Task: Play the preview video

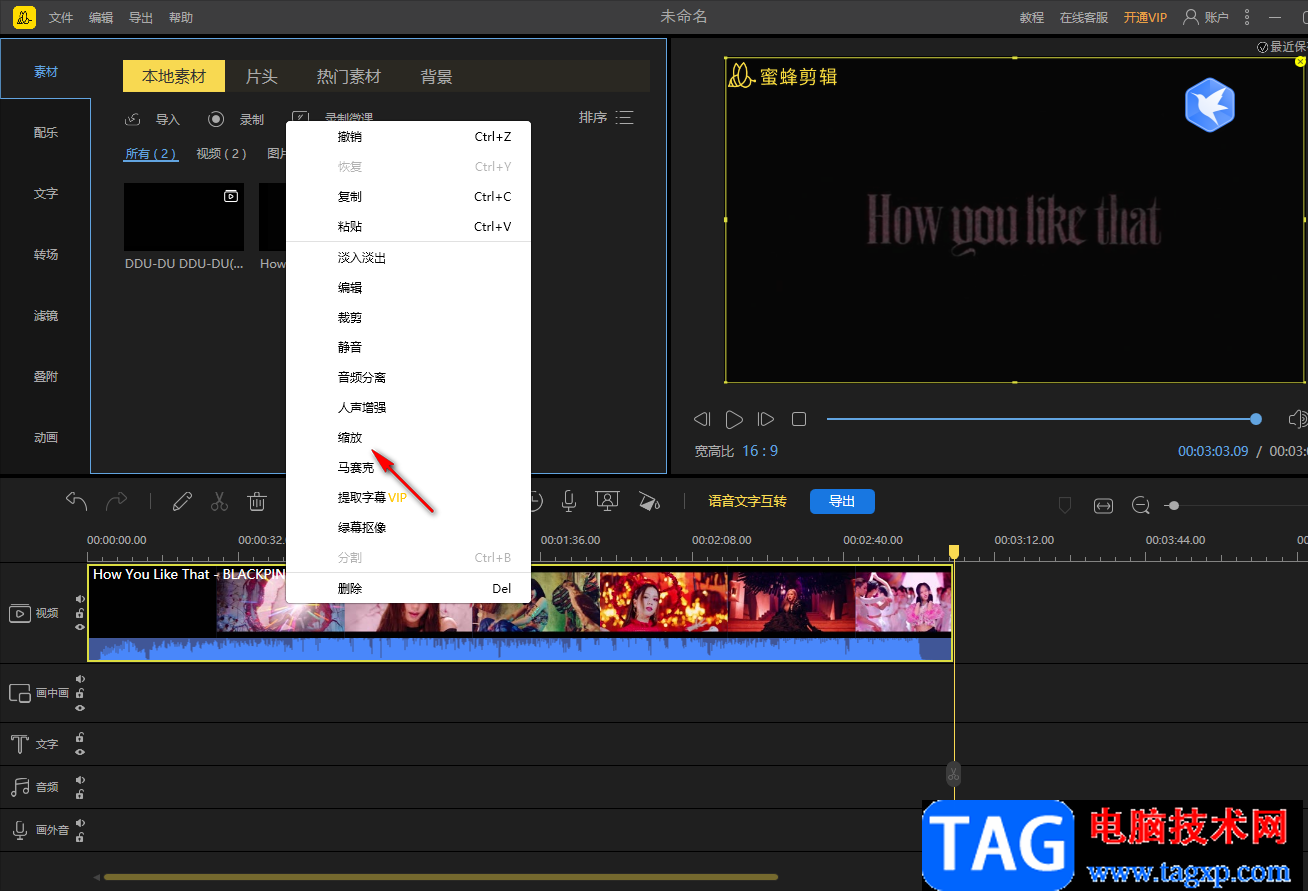Action: [x=734, y=419]
